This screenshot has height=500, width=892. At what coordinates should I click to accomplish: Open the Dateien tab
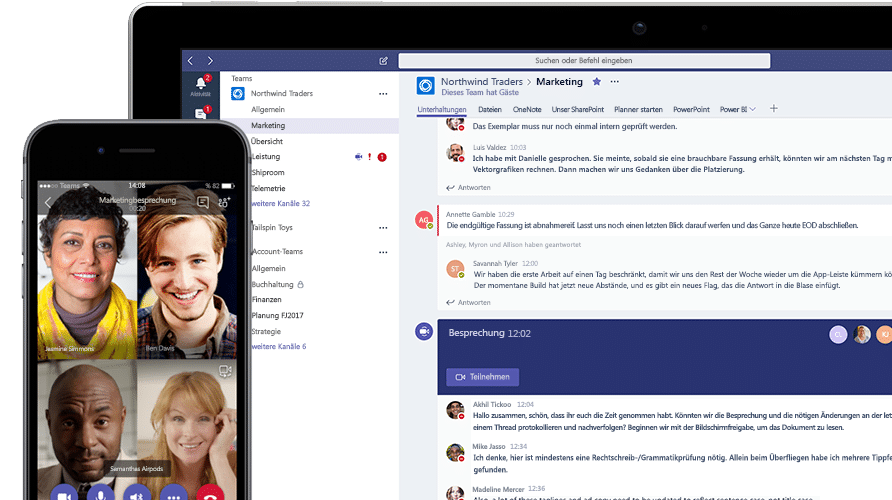(490, 109)
